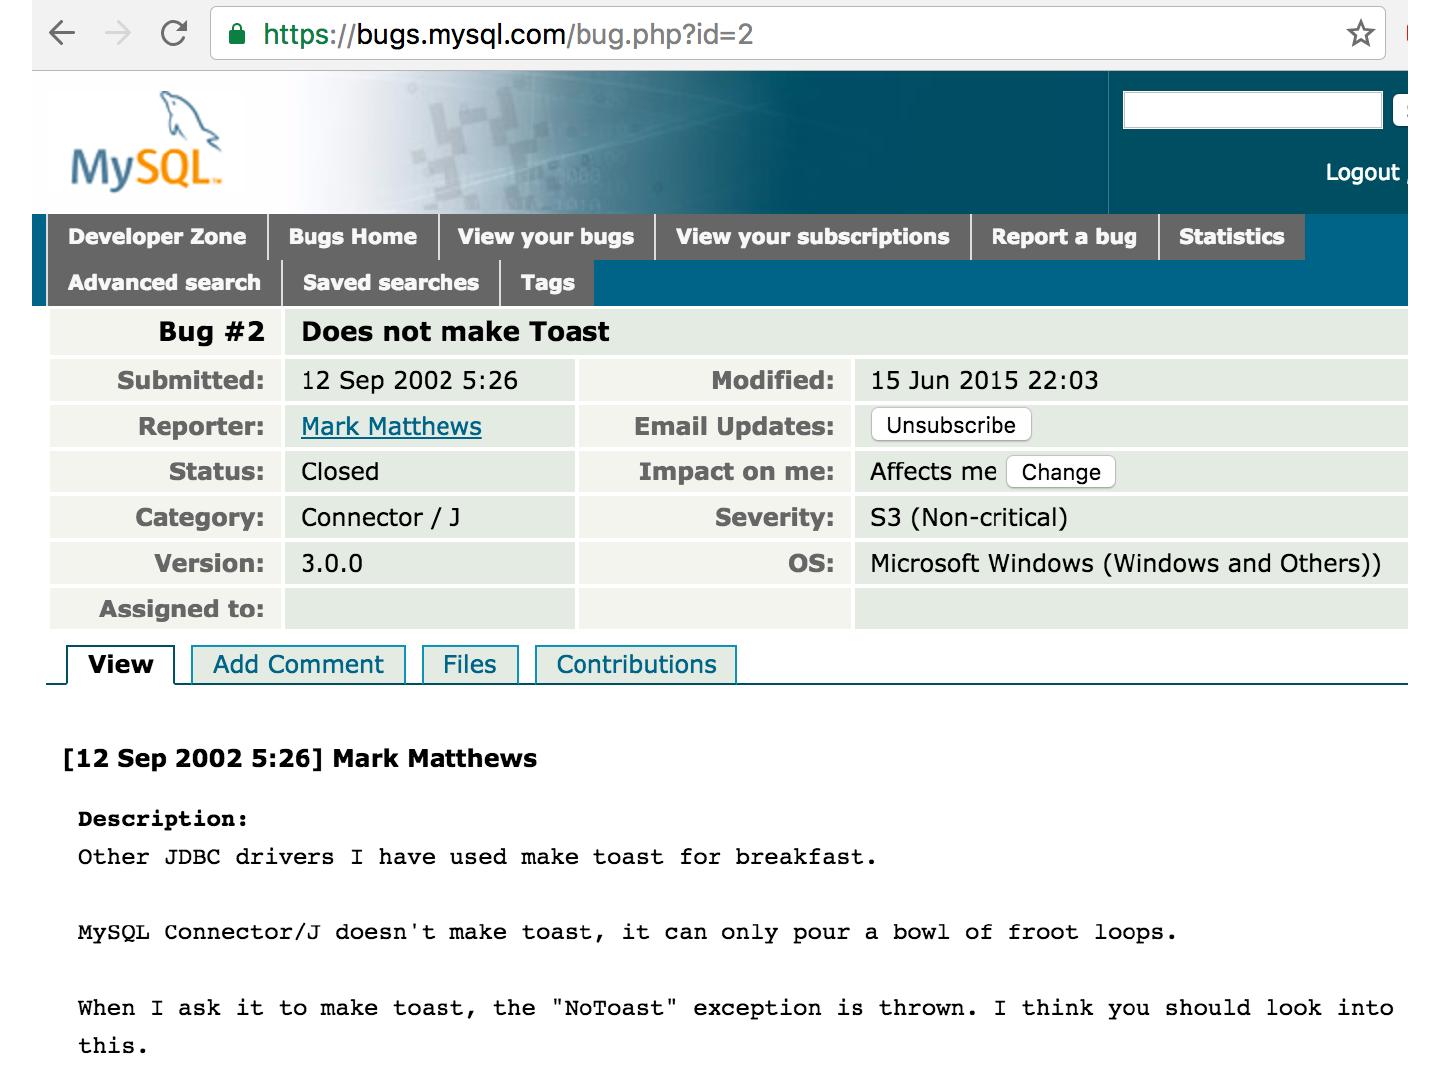Click the bug title 'Does not make Toast'
The height and width of the screenshot is (1080, 1440).
455,332
